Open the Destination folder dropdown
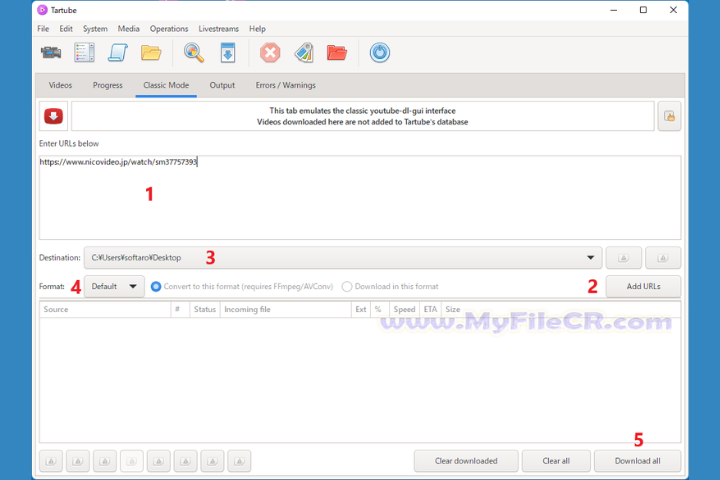The image size is (720, 480). click(343, 258)
